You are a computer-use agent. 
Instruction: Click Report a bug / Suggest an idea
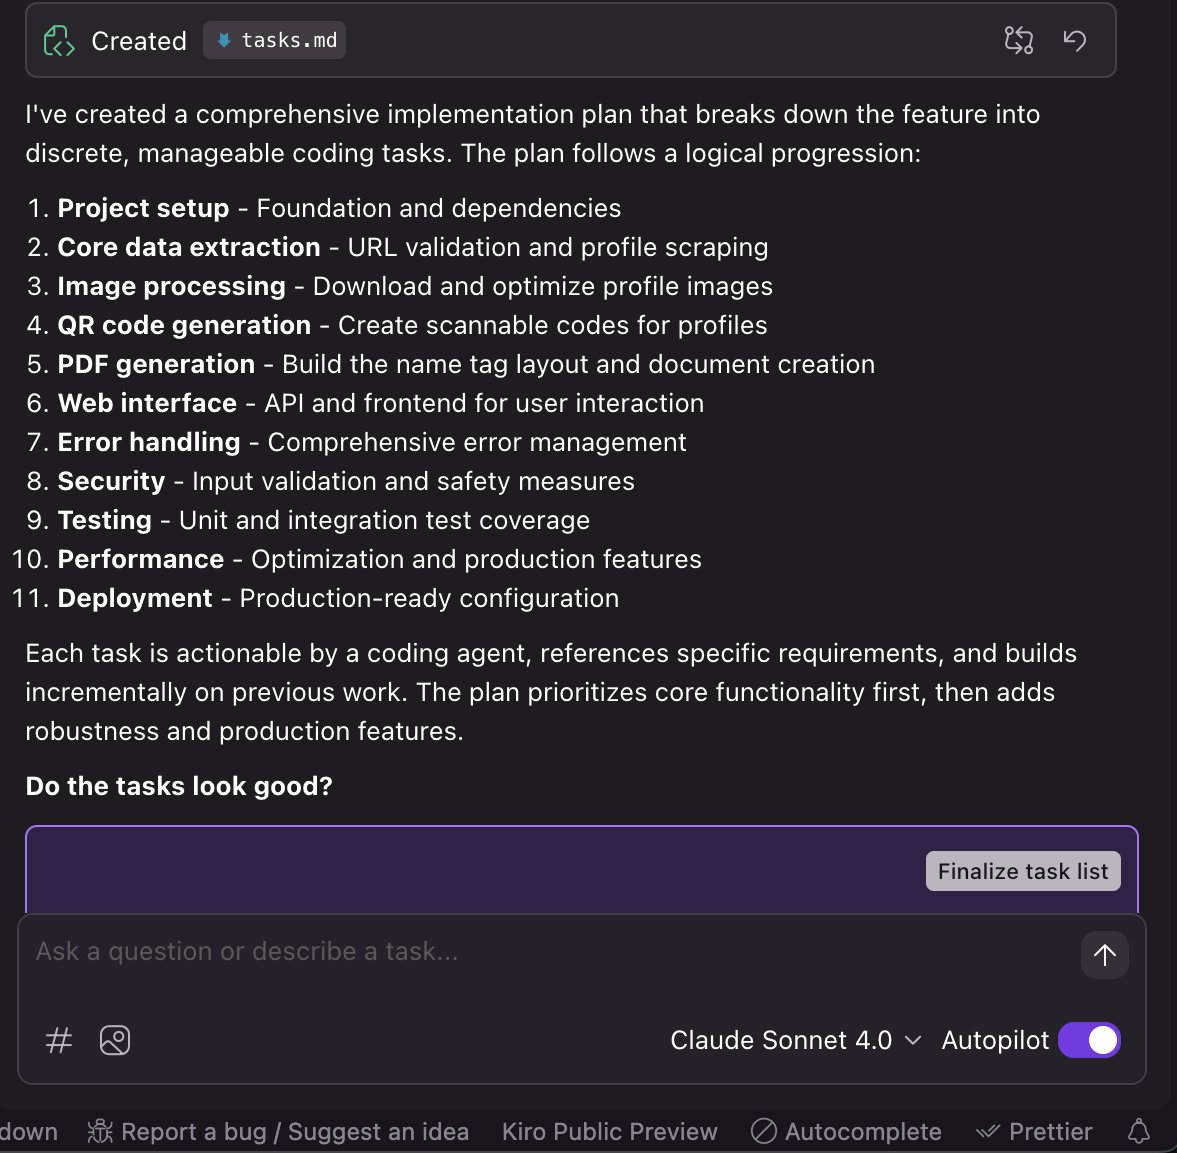click(x=294, y=1131)
